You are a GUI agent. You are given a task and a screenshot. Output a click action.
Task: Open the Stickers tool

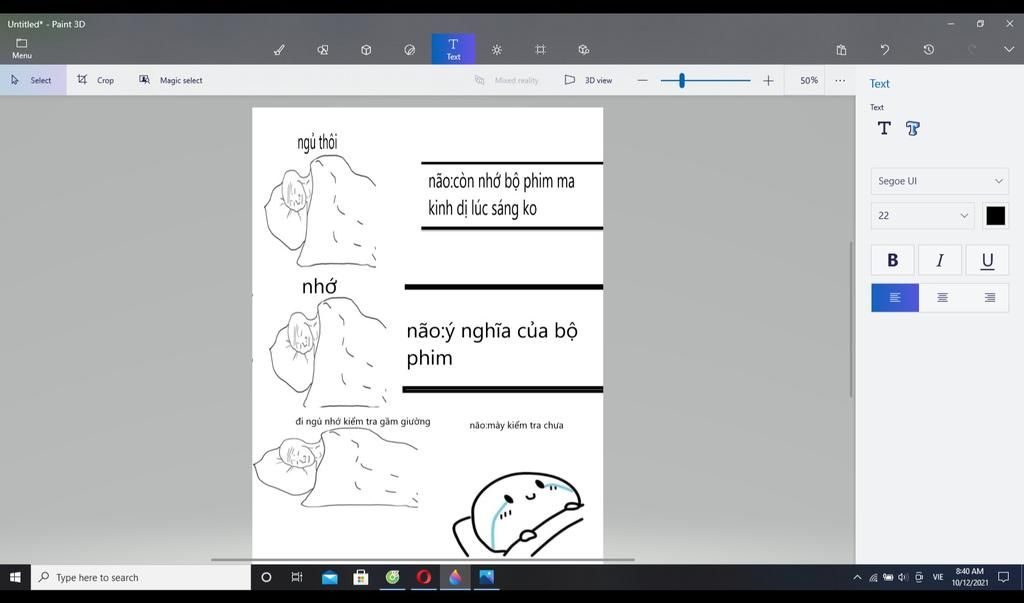(409, 50)
